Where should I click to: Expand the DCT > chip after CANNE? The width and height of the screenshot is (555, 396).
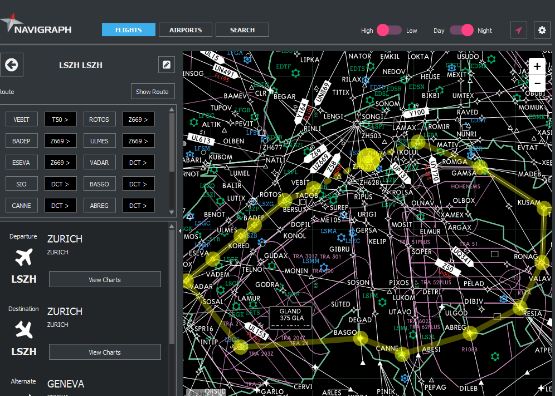(60, 206)
